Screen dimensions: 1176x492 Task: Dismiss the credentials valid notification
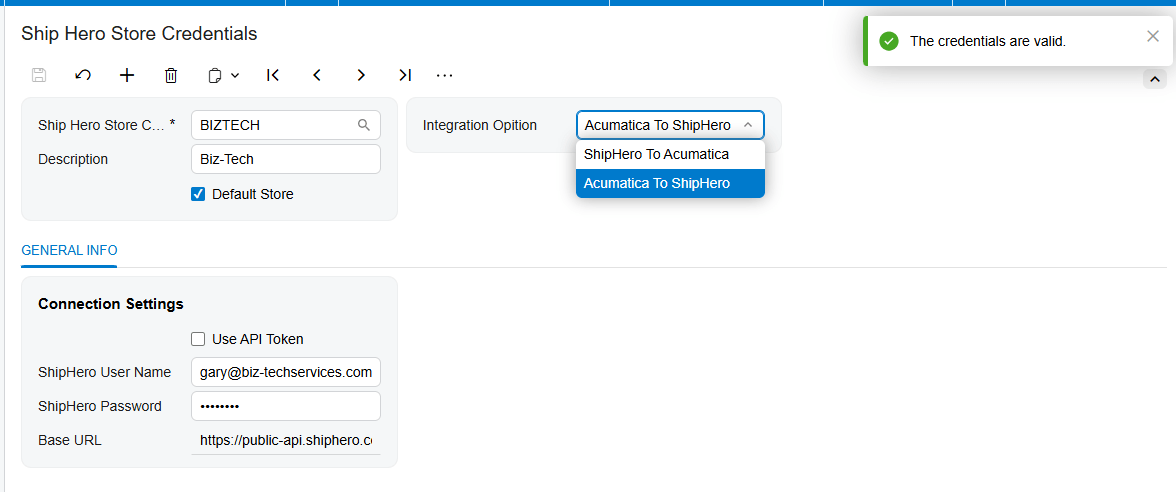tap(1153, 36)
